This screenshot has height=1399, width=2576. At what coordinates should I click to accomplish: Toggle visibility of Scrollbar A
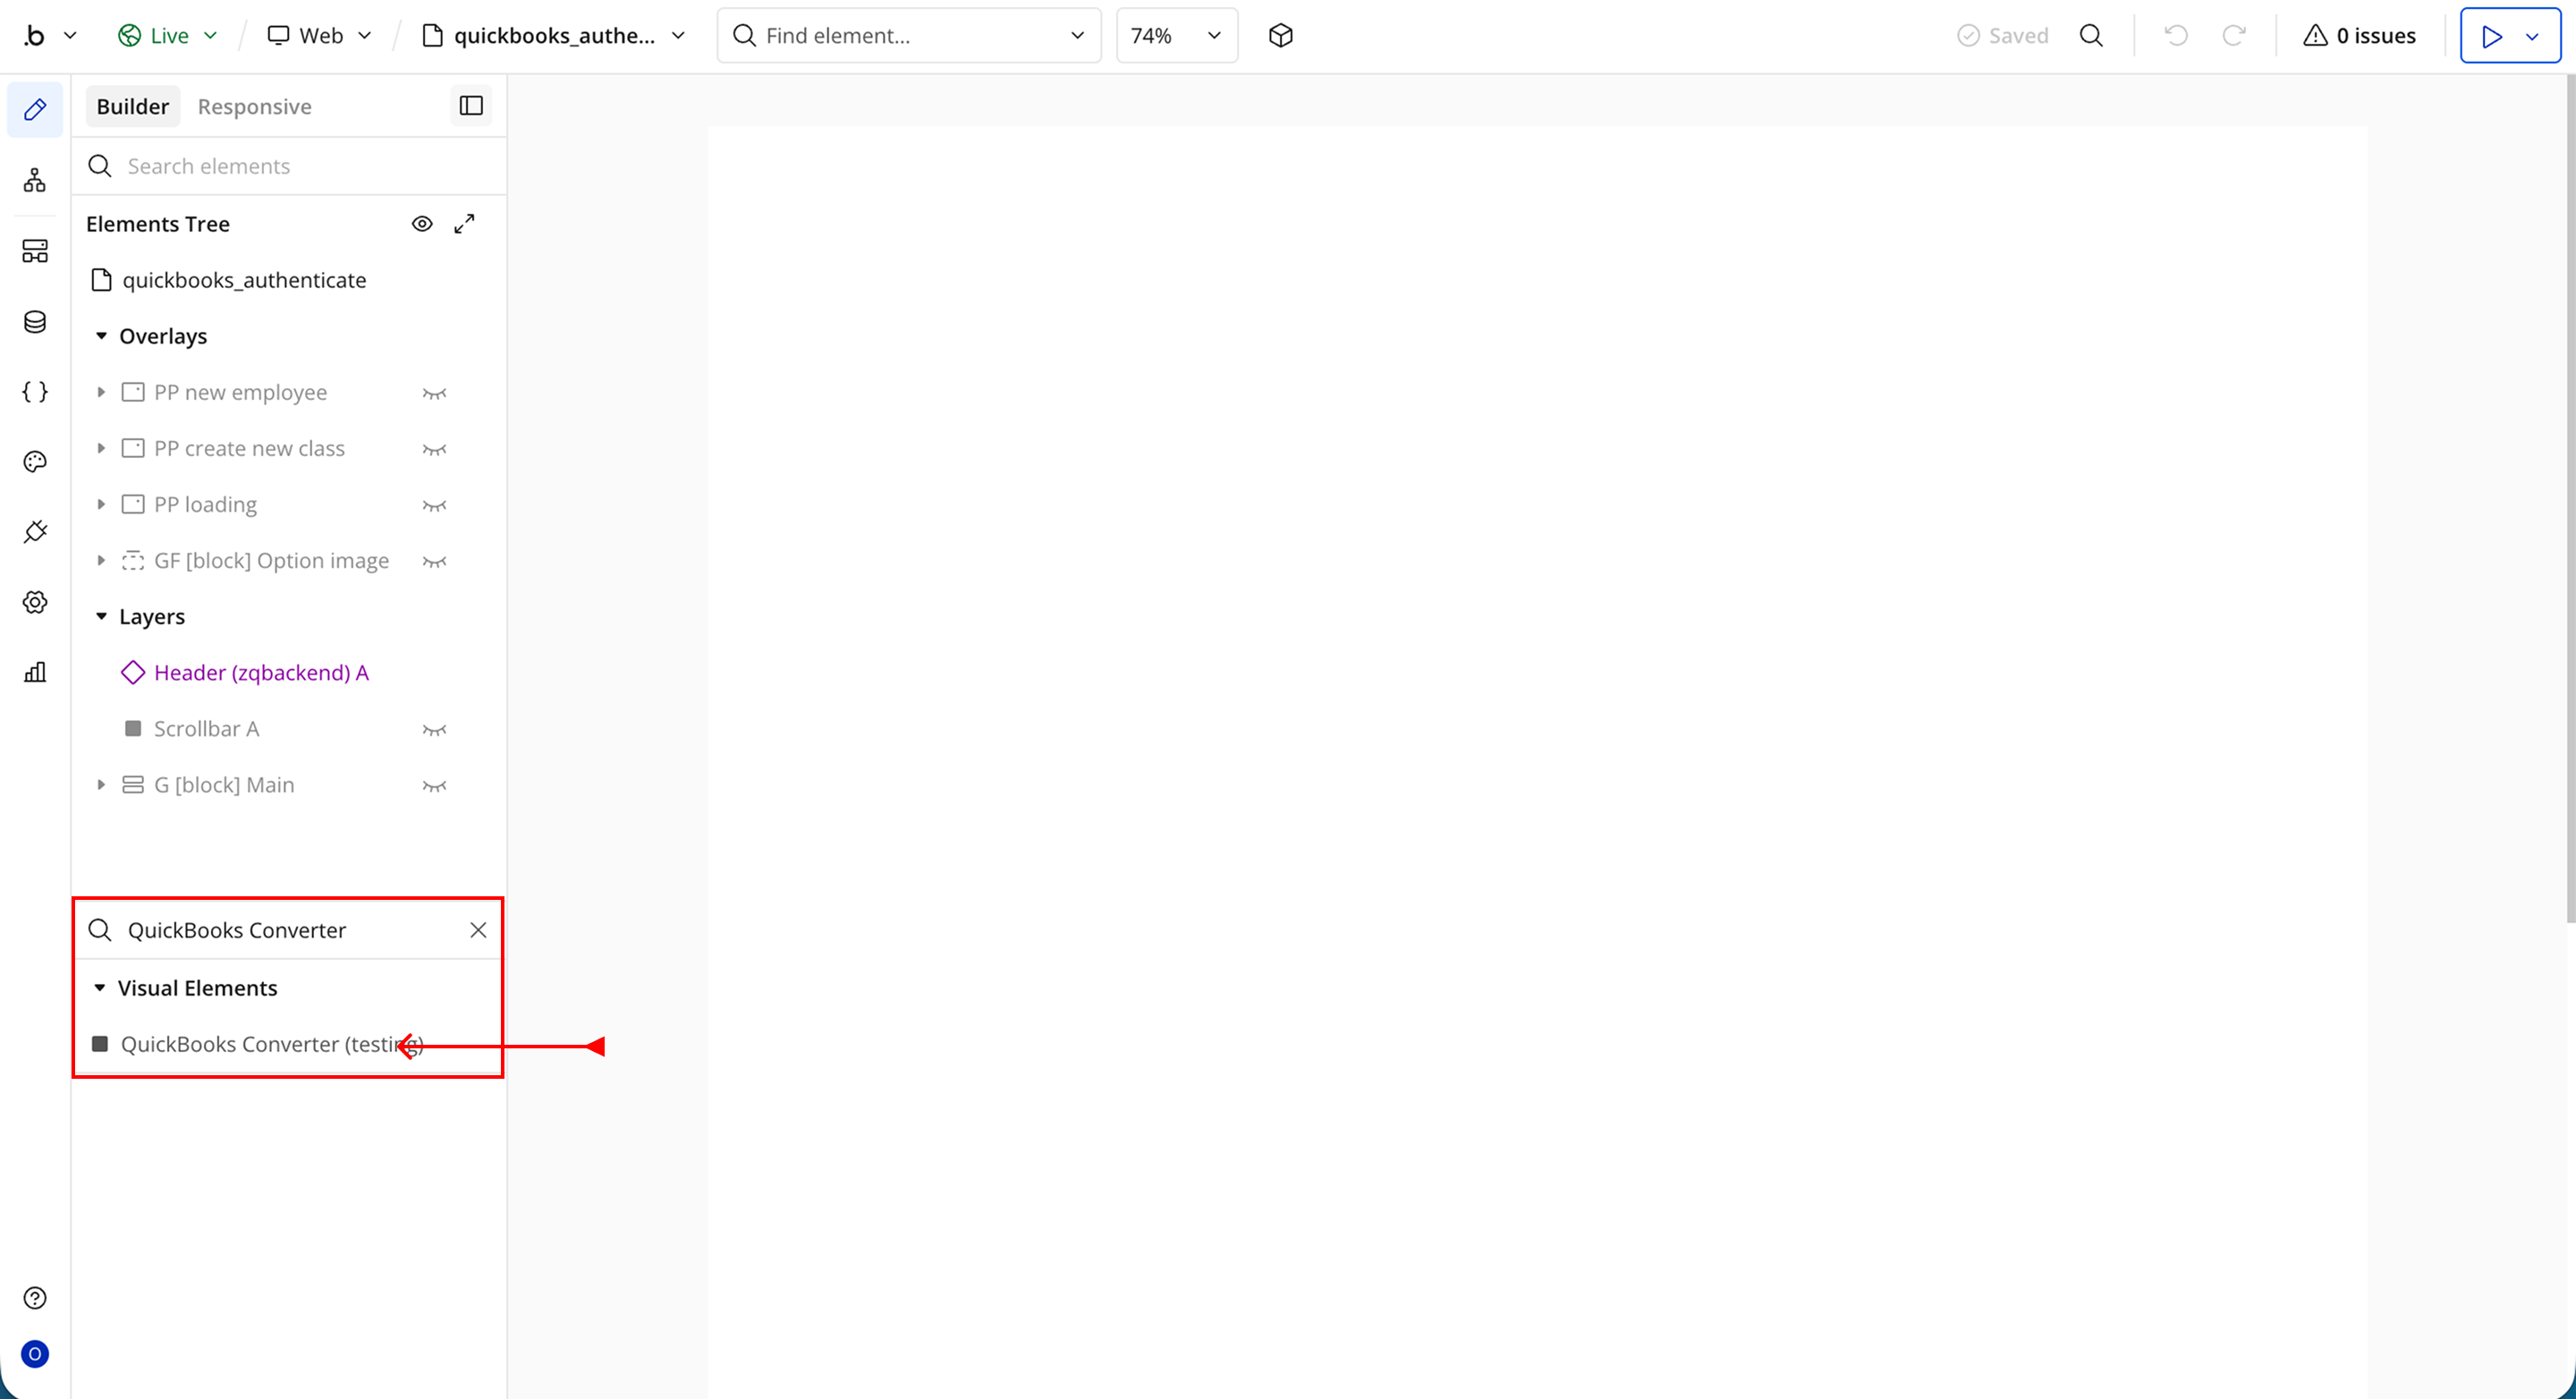click(x=434, y=730)
